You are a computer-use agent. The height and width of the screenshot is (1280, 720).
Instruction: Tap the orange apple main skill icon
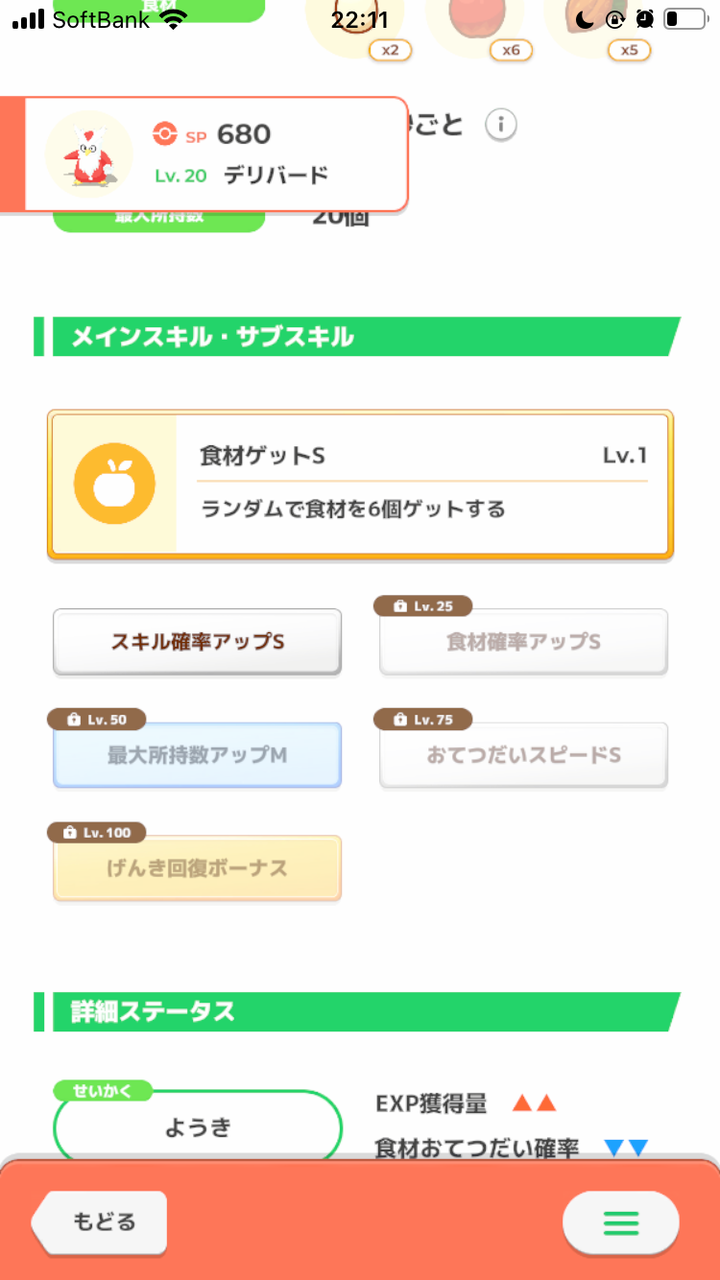click(114, 484)
